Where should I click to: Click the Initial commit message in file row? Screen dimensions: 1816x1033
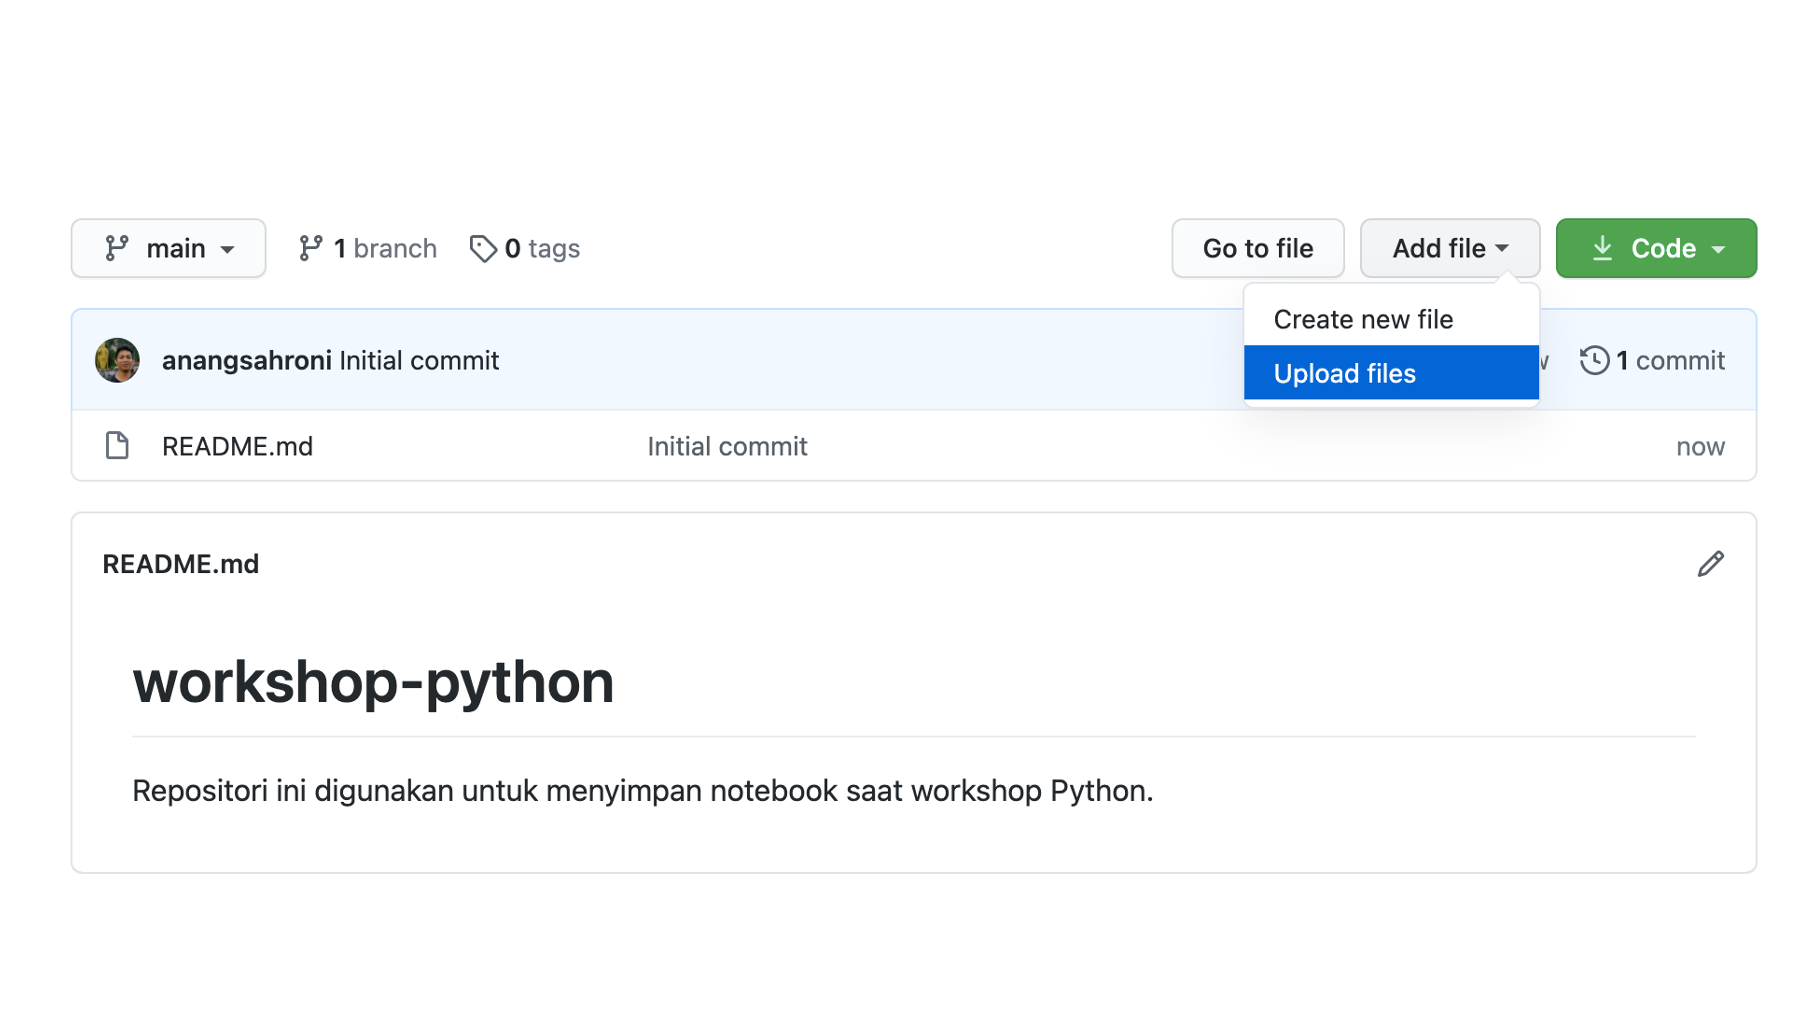[727, 446]
